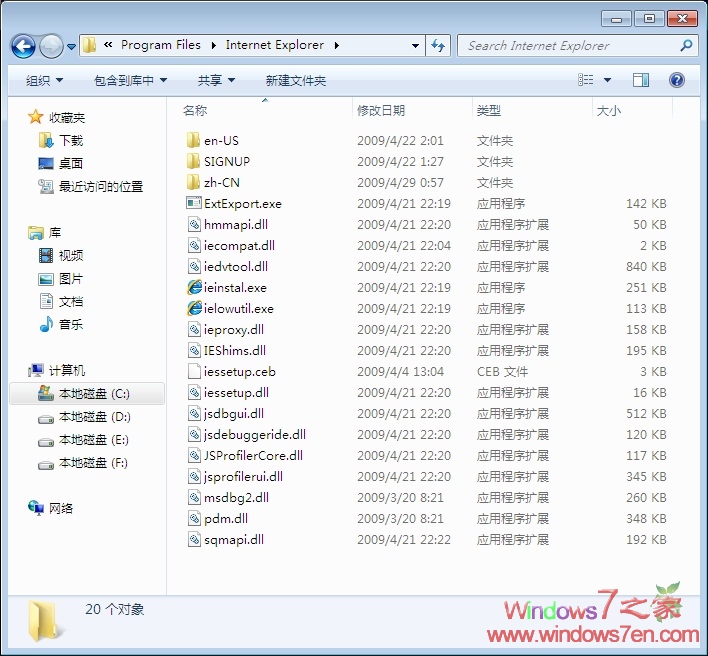Click 新建文件夹 to create a folder
The width and height of the screenshot is (708, 656).
(296, 80)
